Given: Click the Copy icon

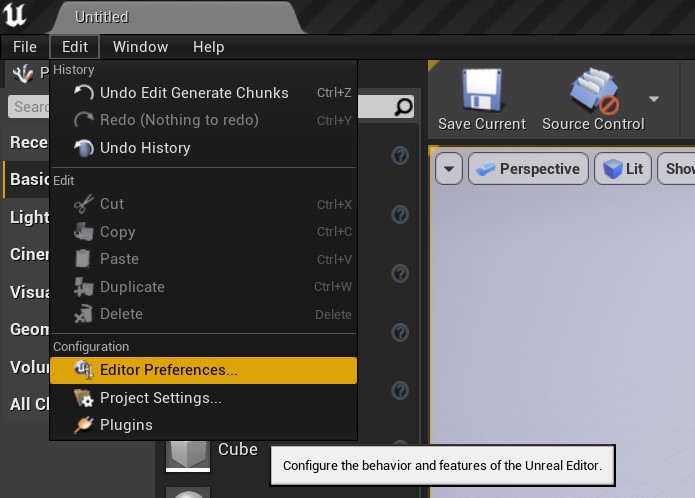Looking at the screenshot, I should pos(84,232).
